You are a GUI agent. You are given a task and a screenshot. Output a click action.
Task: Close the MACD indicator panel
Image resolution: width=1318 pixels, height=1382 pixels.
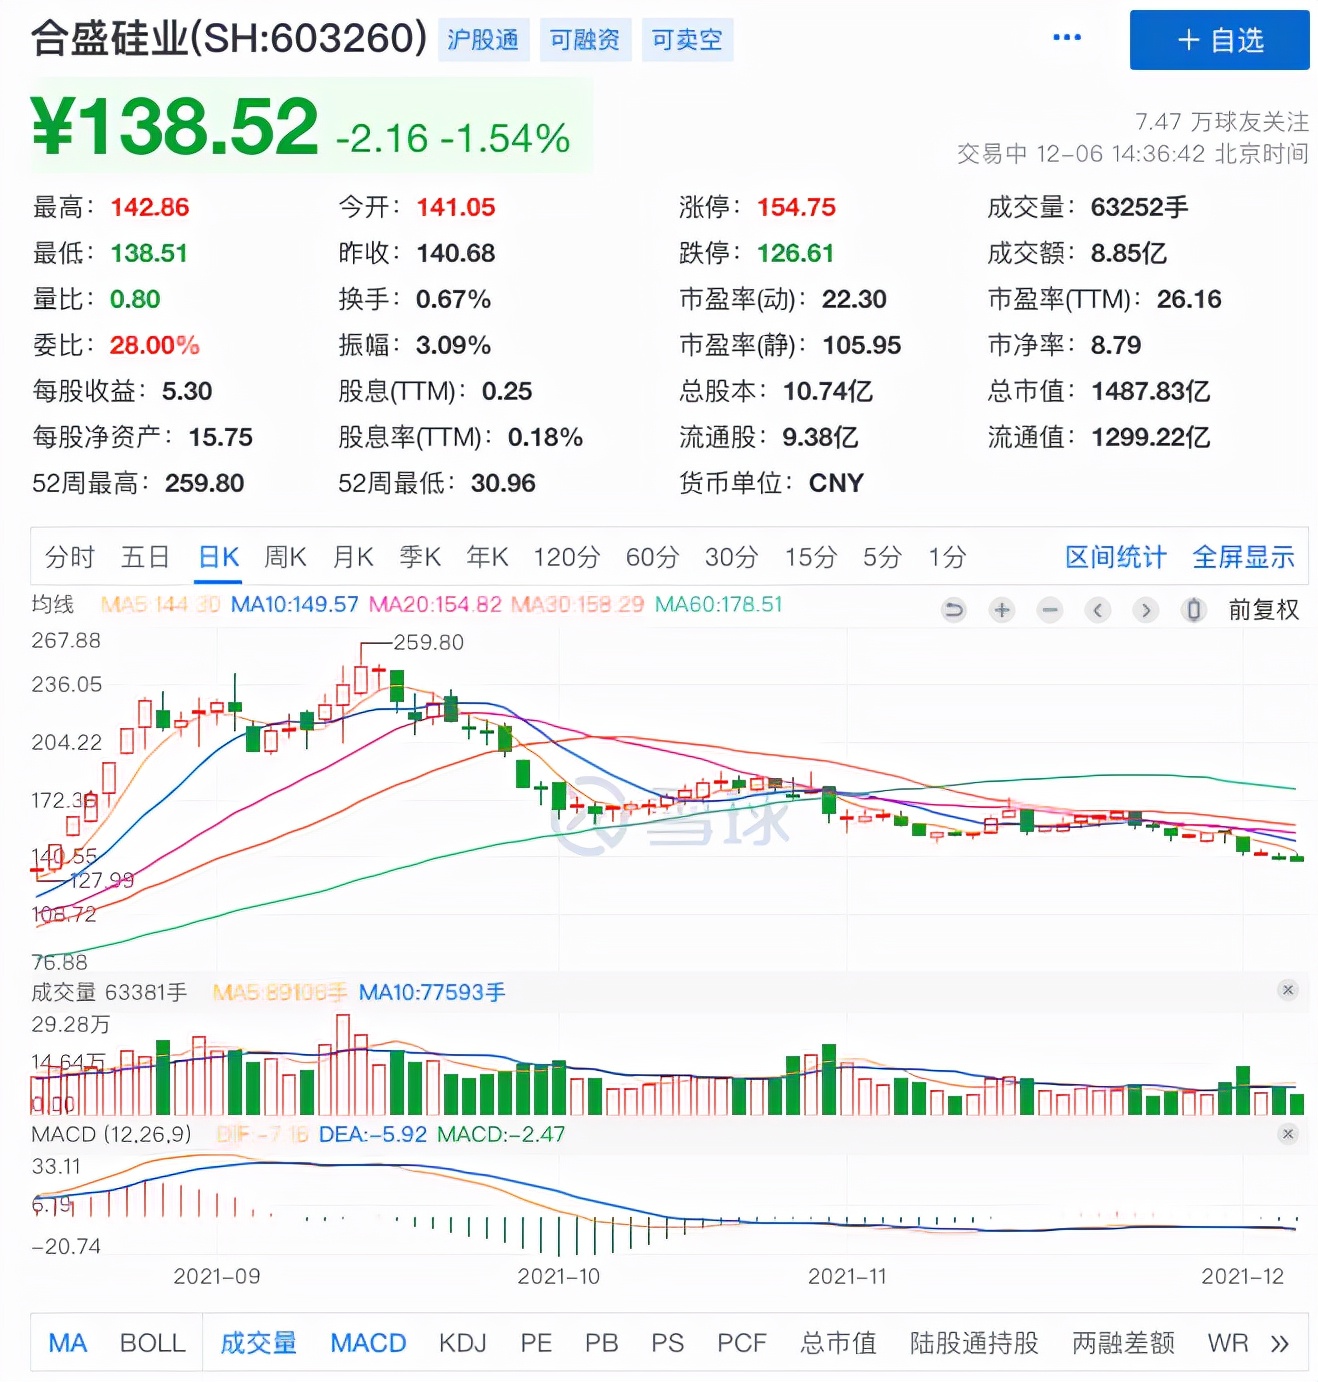point(1288,1133)
